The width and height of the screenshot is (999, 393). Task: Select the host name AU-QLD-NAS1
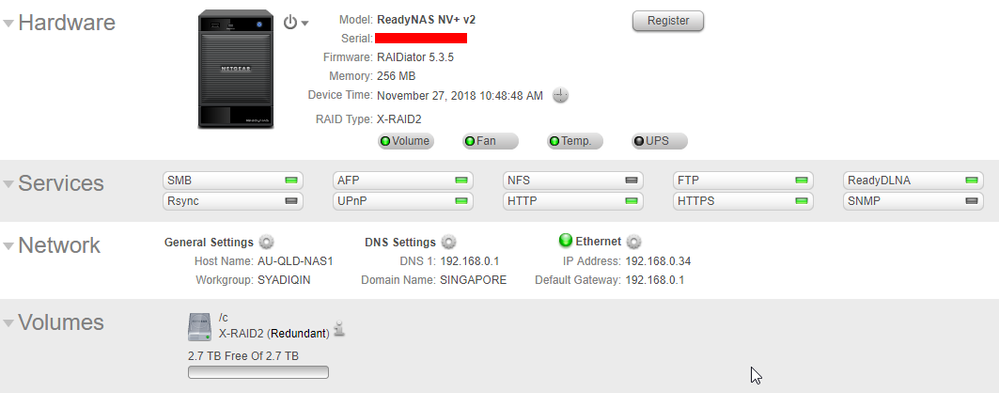pyautogui.click(x=295, y=261)
